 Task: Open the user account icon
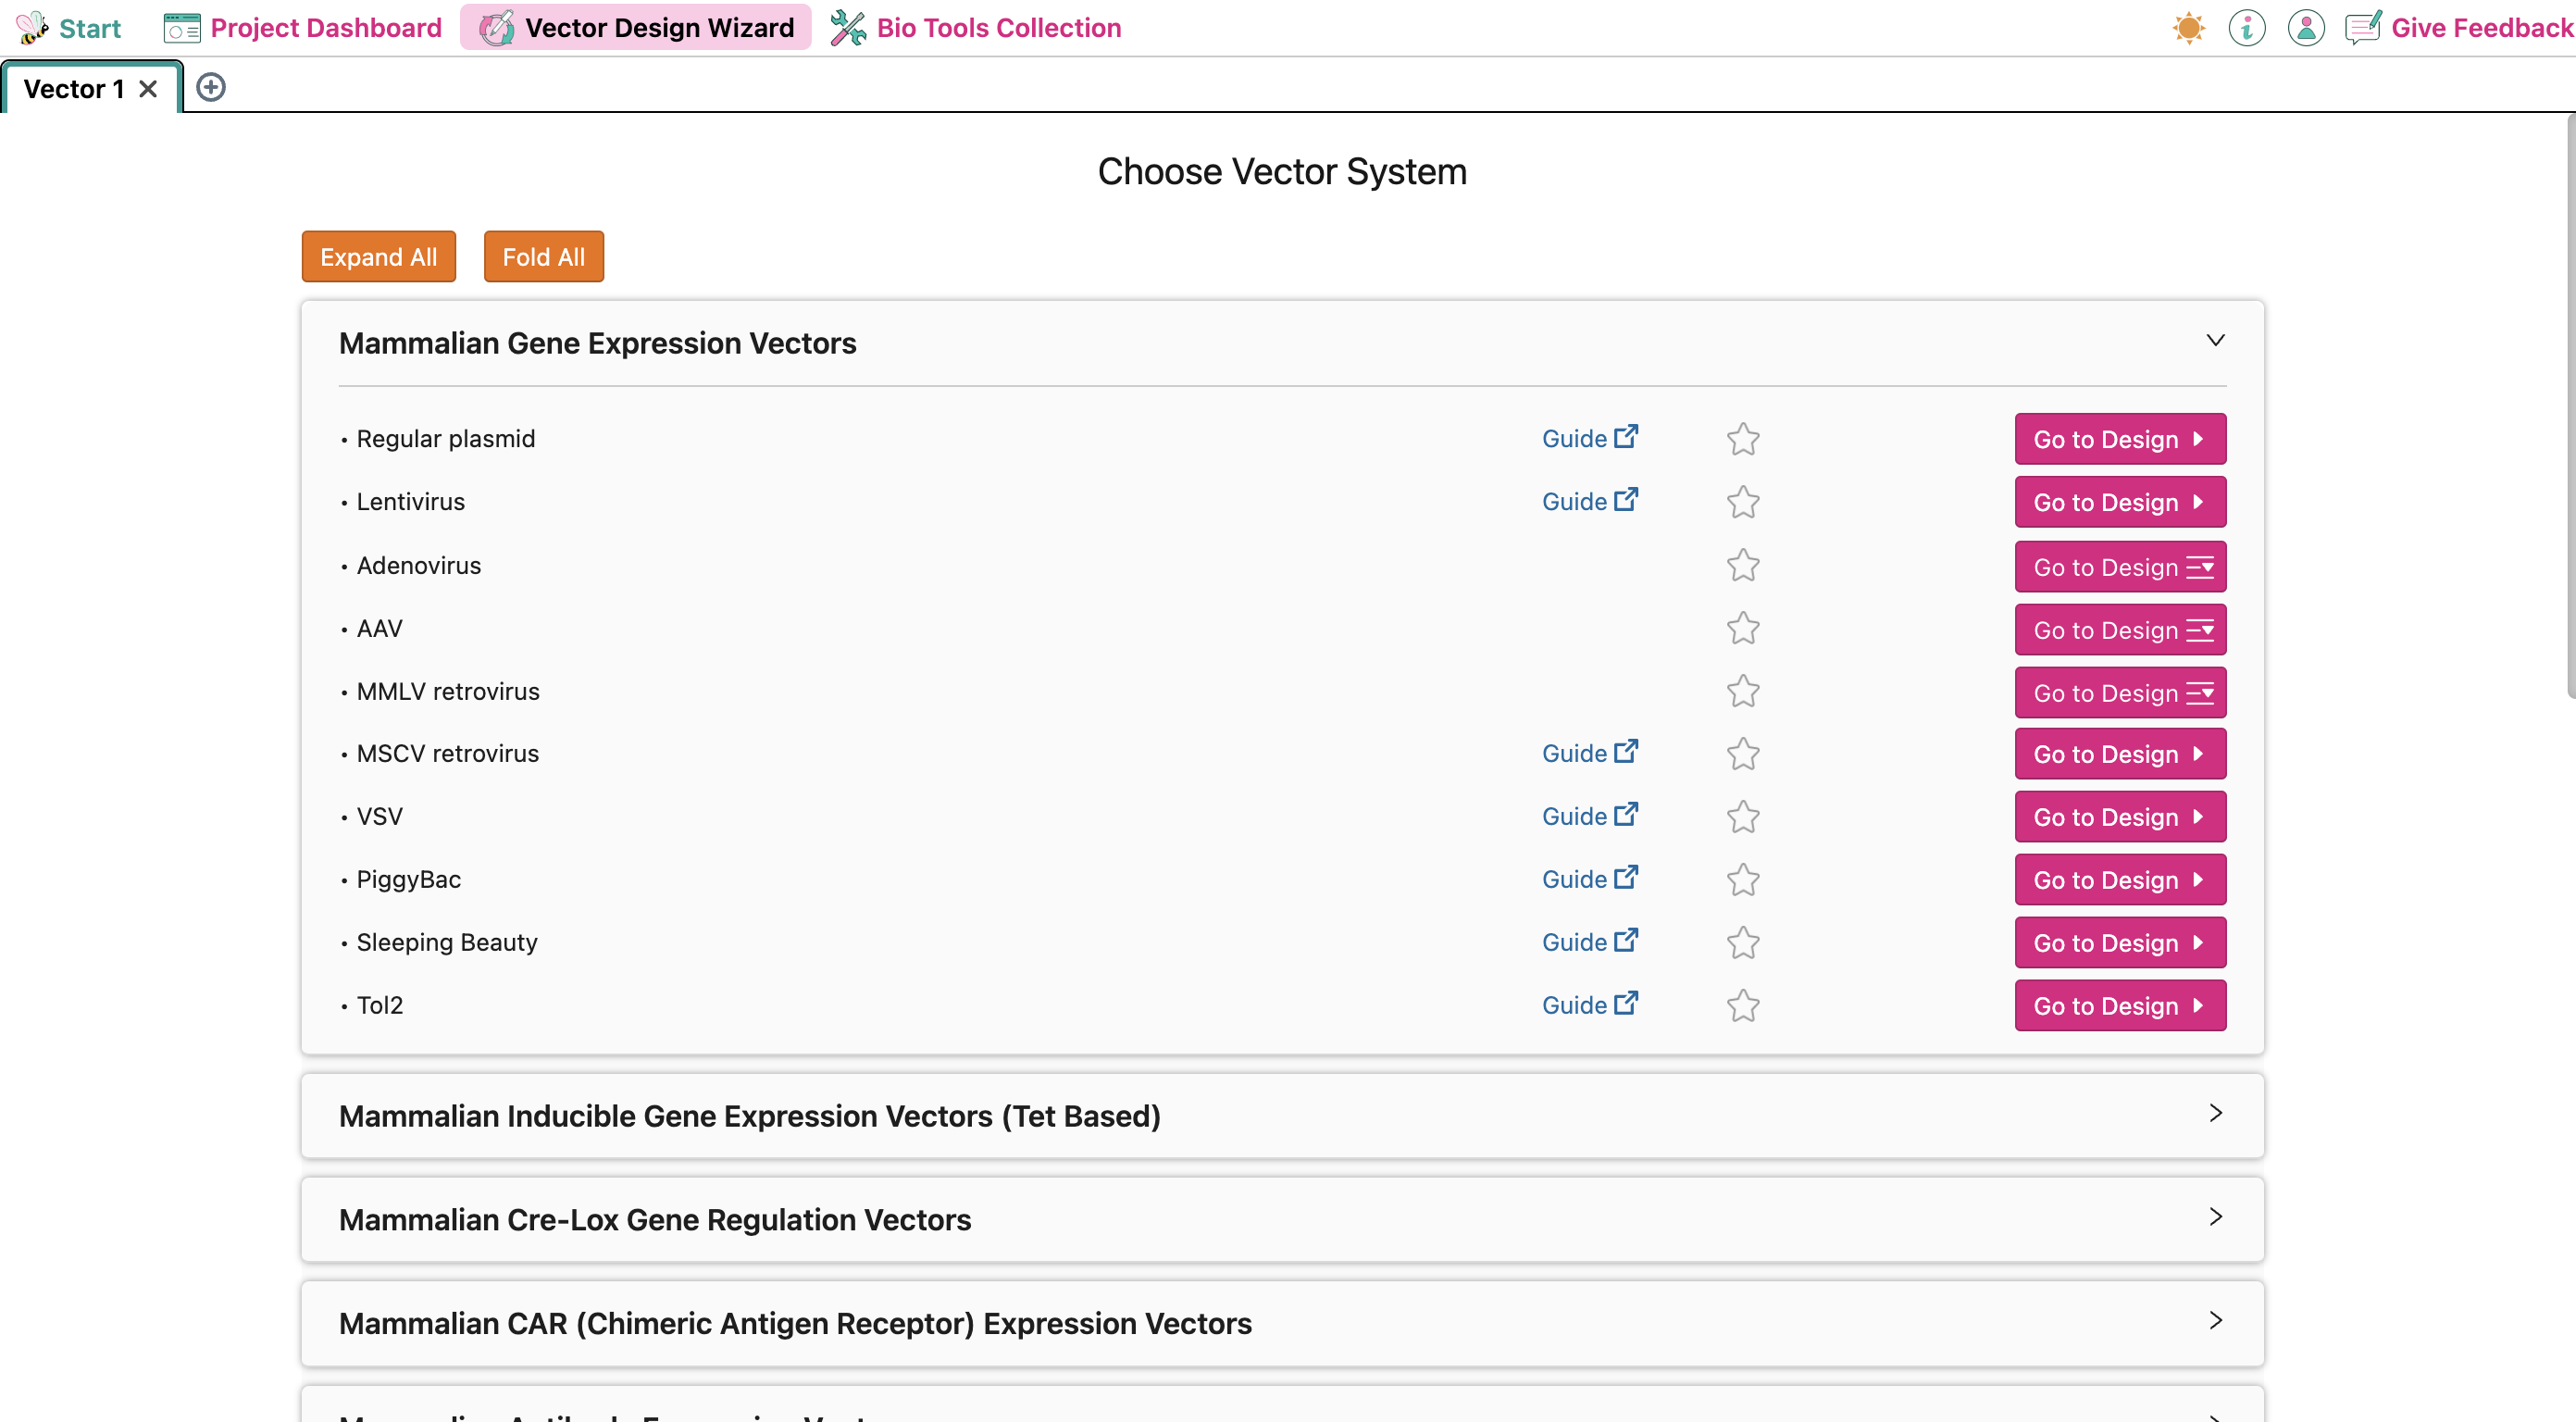click(2305, 28)
